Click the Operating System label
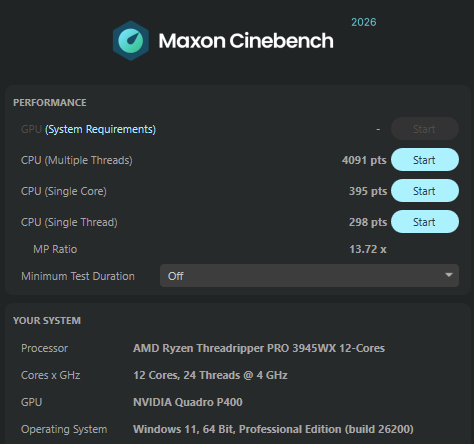The image size is (474, 444). (x=64, y=429)
